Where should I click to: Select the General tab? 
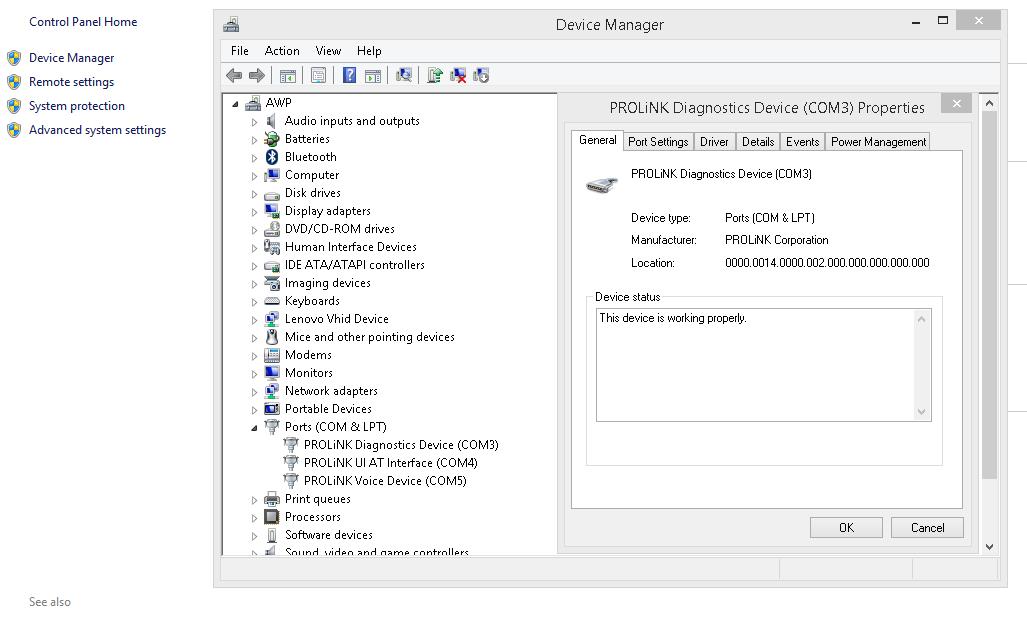tap(597, 140)
